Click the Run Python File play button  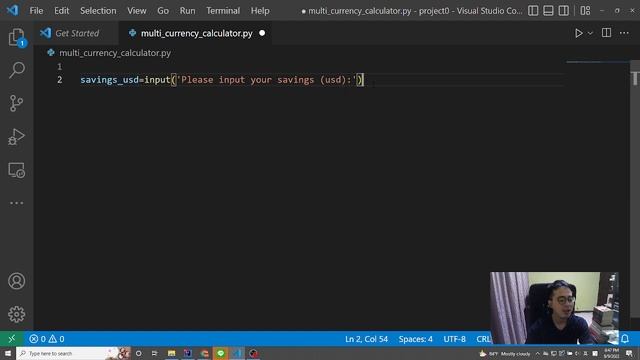[x=578, y=33]
